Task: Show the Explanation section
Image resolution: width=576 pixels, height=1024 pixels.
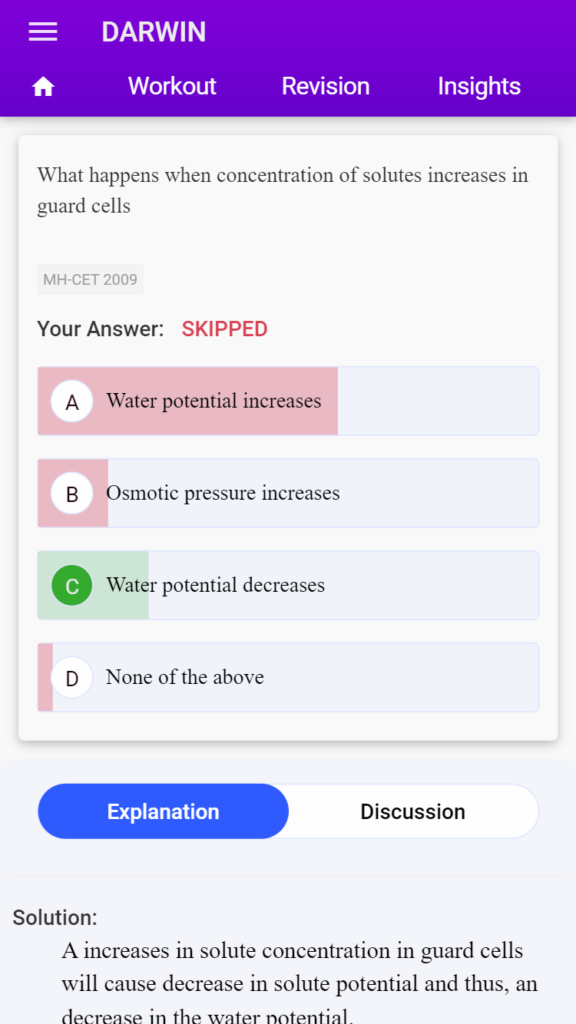Action: pyautogui.click(x=163, y=811)
